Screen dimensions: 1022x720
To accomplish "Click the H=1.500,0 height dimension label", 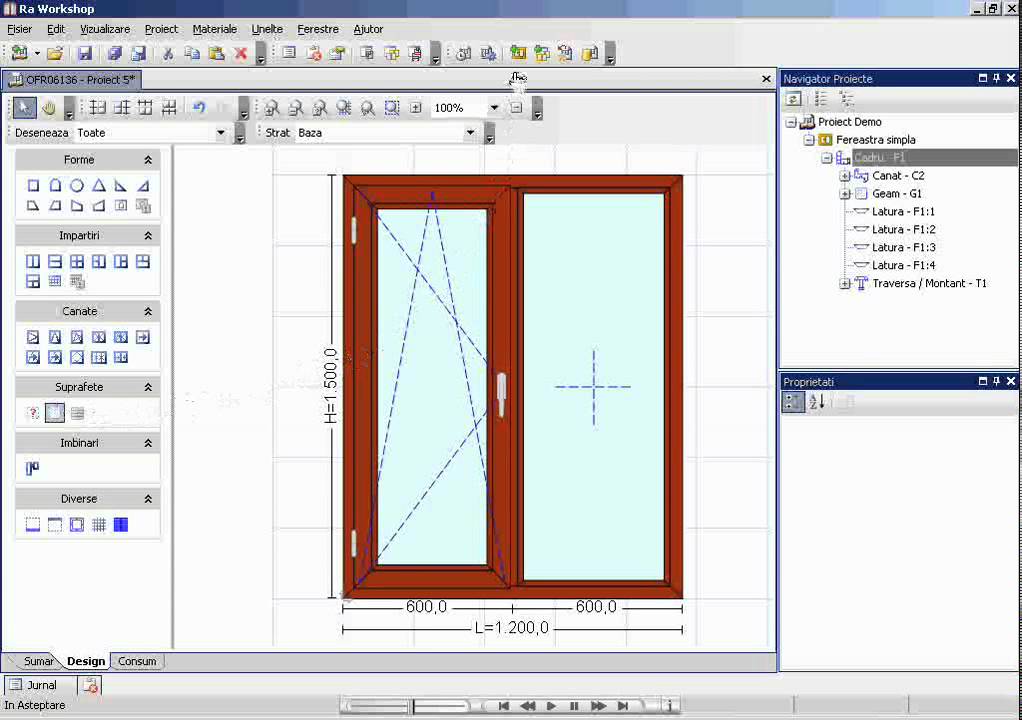I will tap(331, 386).
